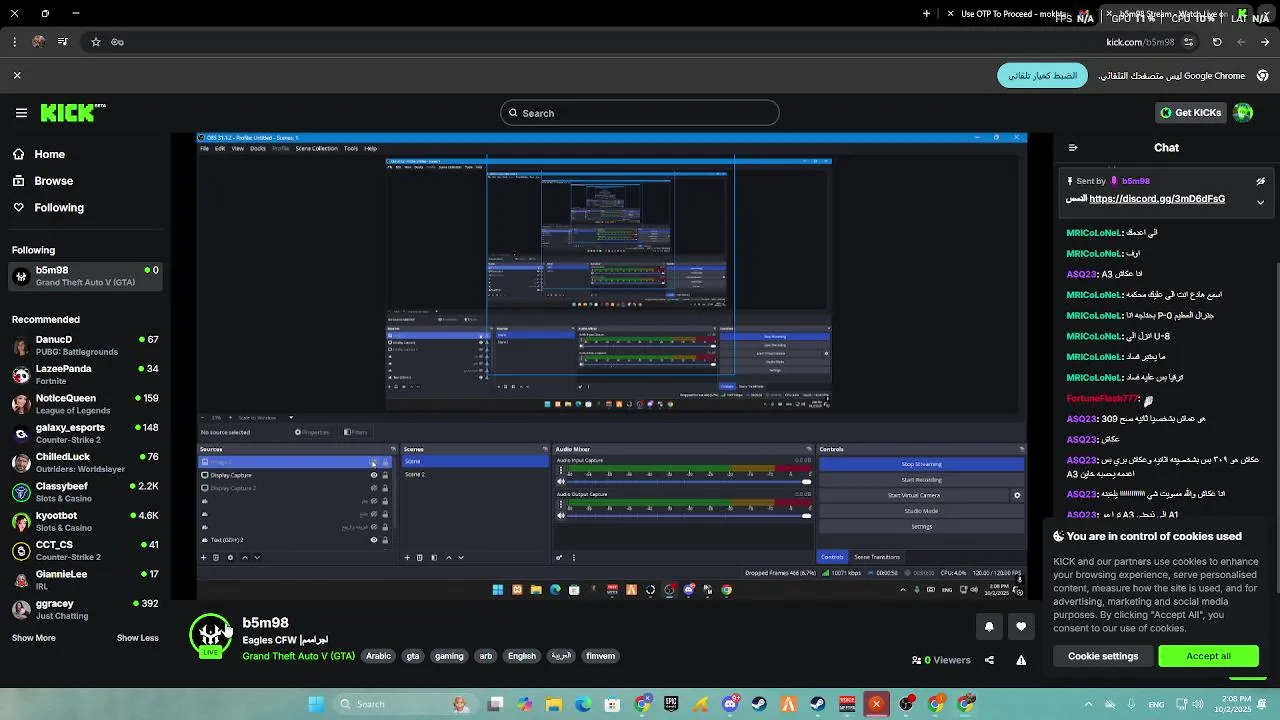
Task: Open LazeePanda recommended channel
Action: (85, 374)
